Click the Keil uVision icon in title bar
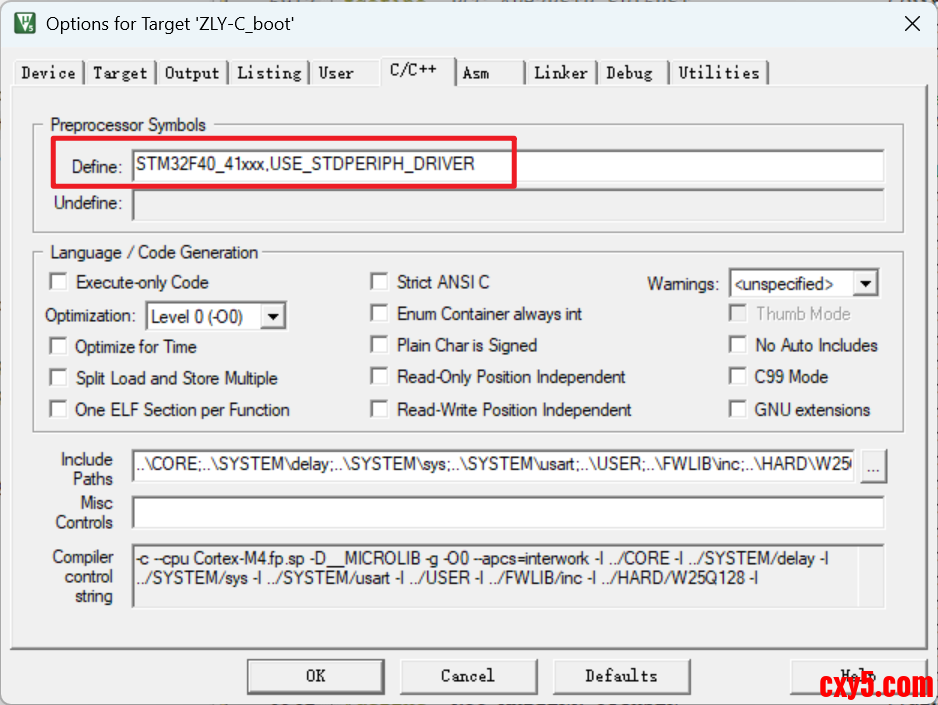Viewport: 938px width, 705px height. [25, 23]
